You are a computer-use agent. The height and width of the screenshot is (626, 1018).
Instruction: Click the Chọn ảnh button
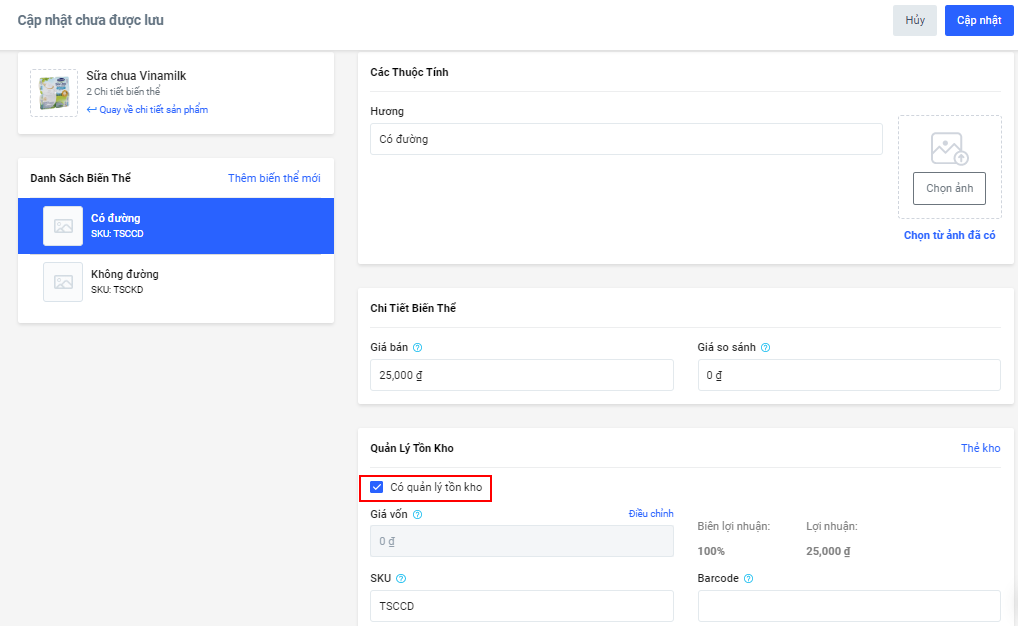(949, 188)
